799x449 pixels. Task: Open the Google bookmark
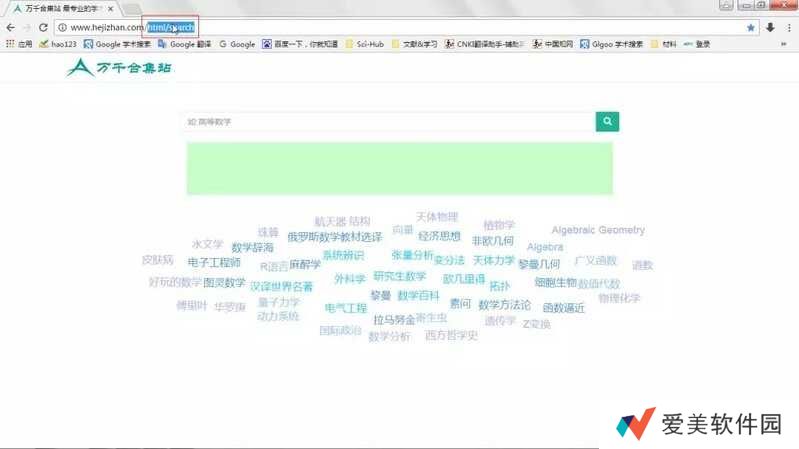click(x=237, y=44)
